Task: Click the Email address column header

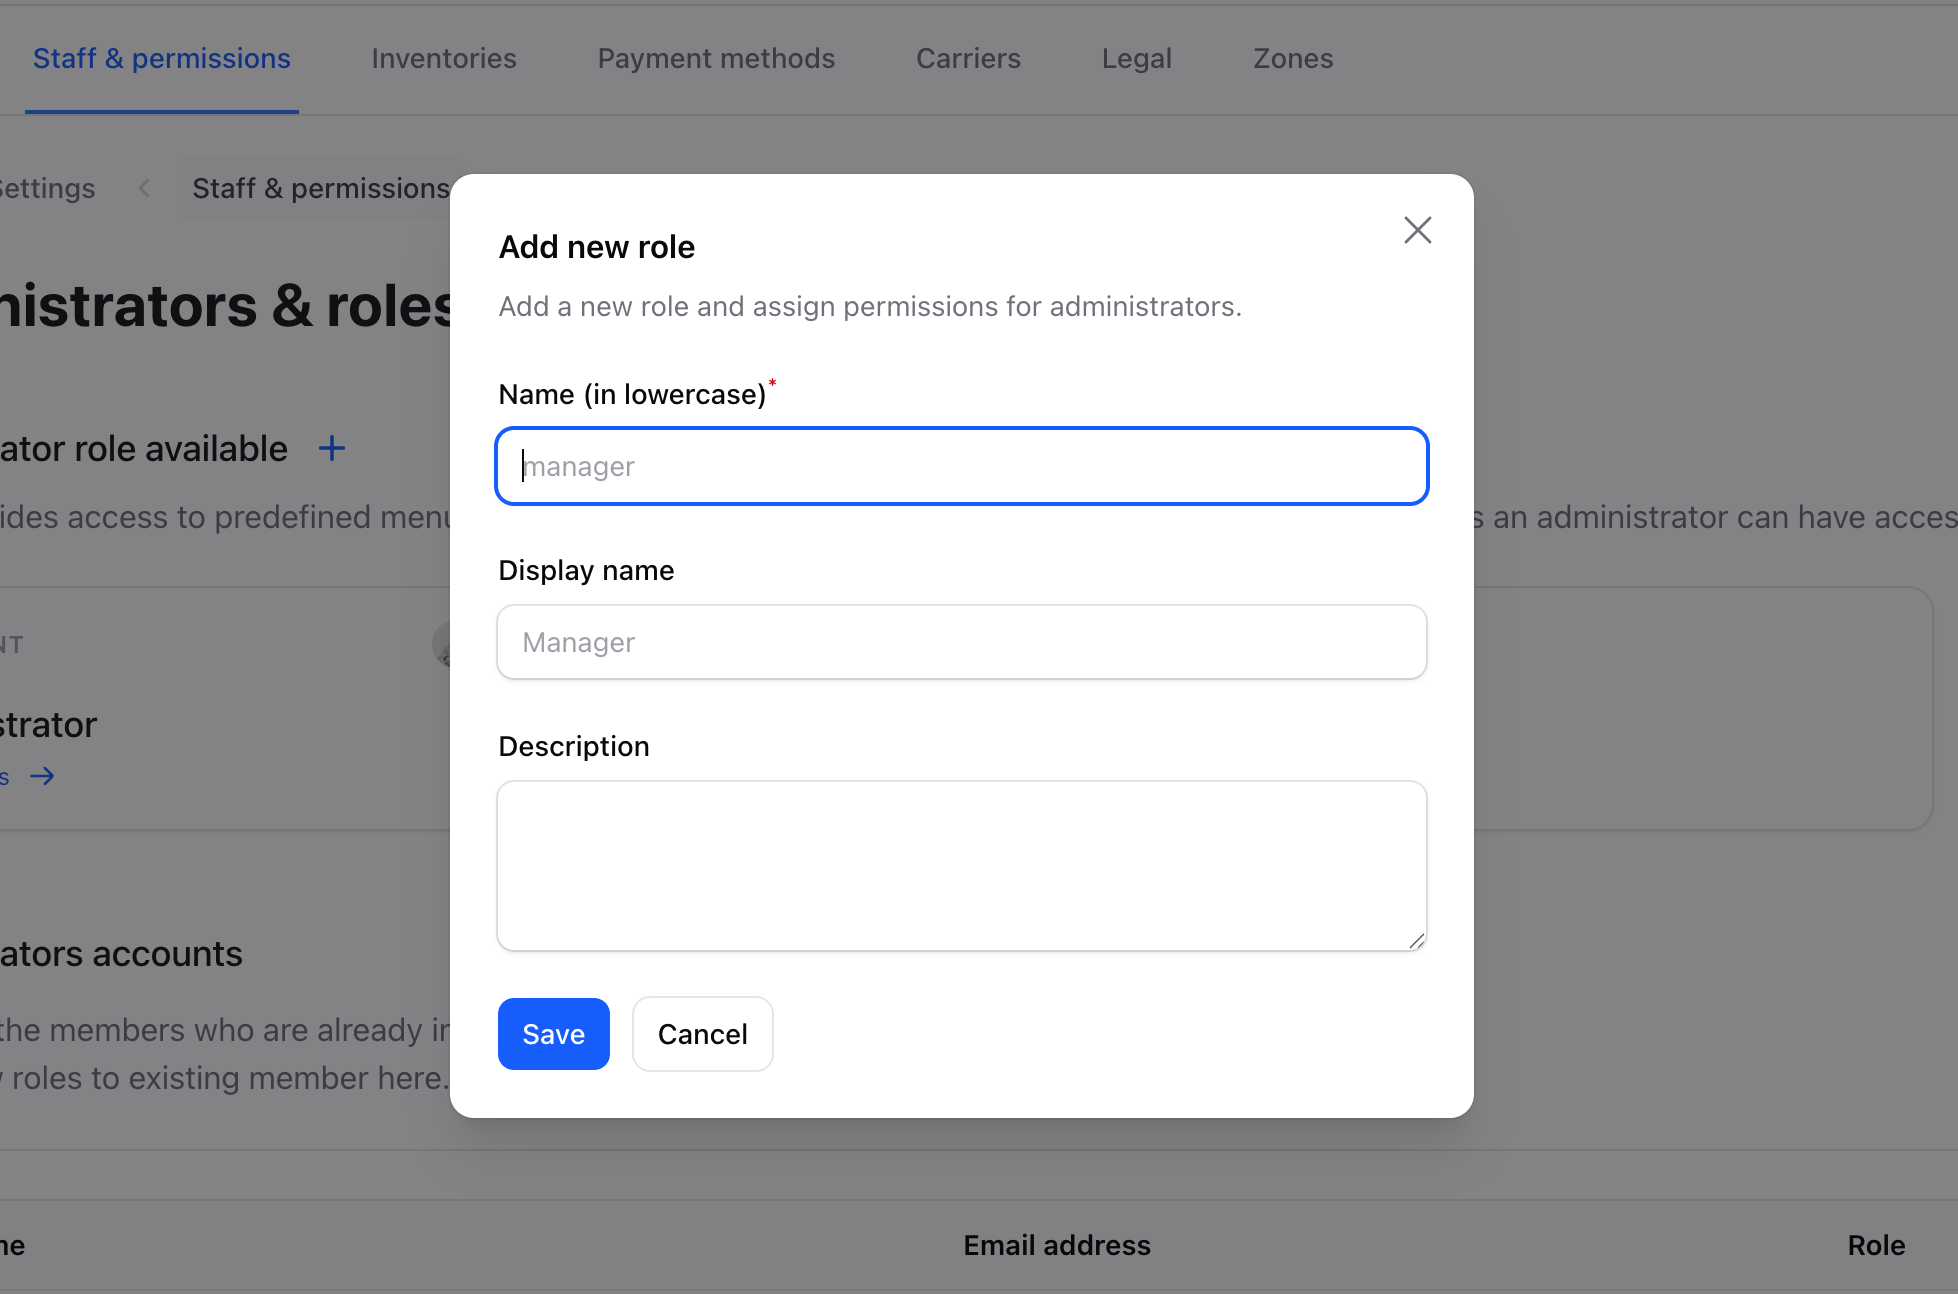Action: 1057,1245
